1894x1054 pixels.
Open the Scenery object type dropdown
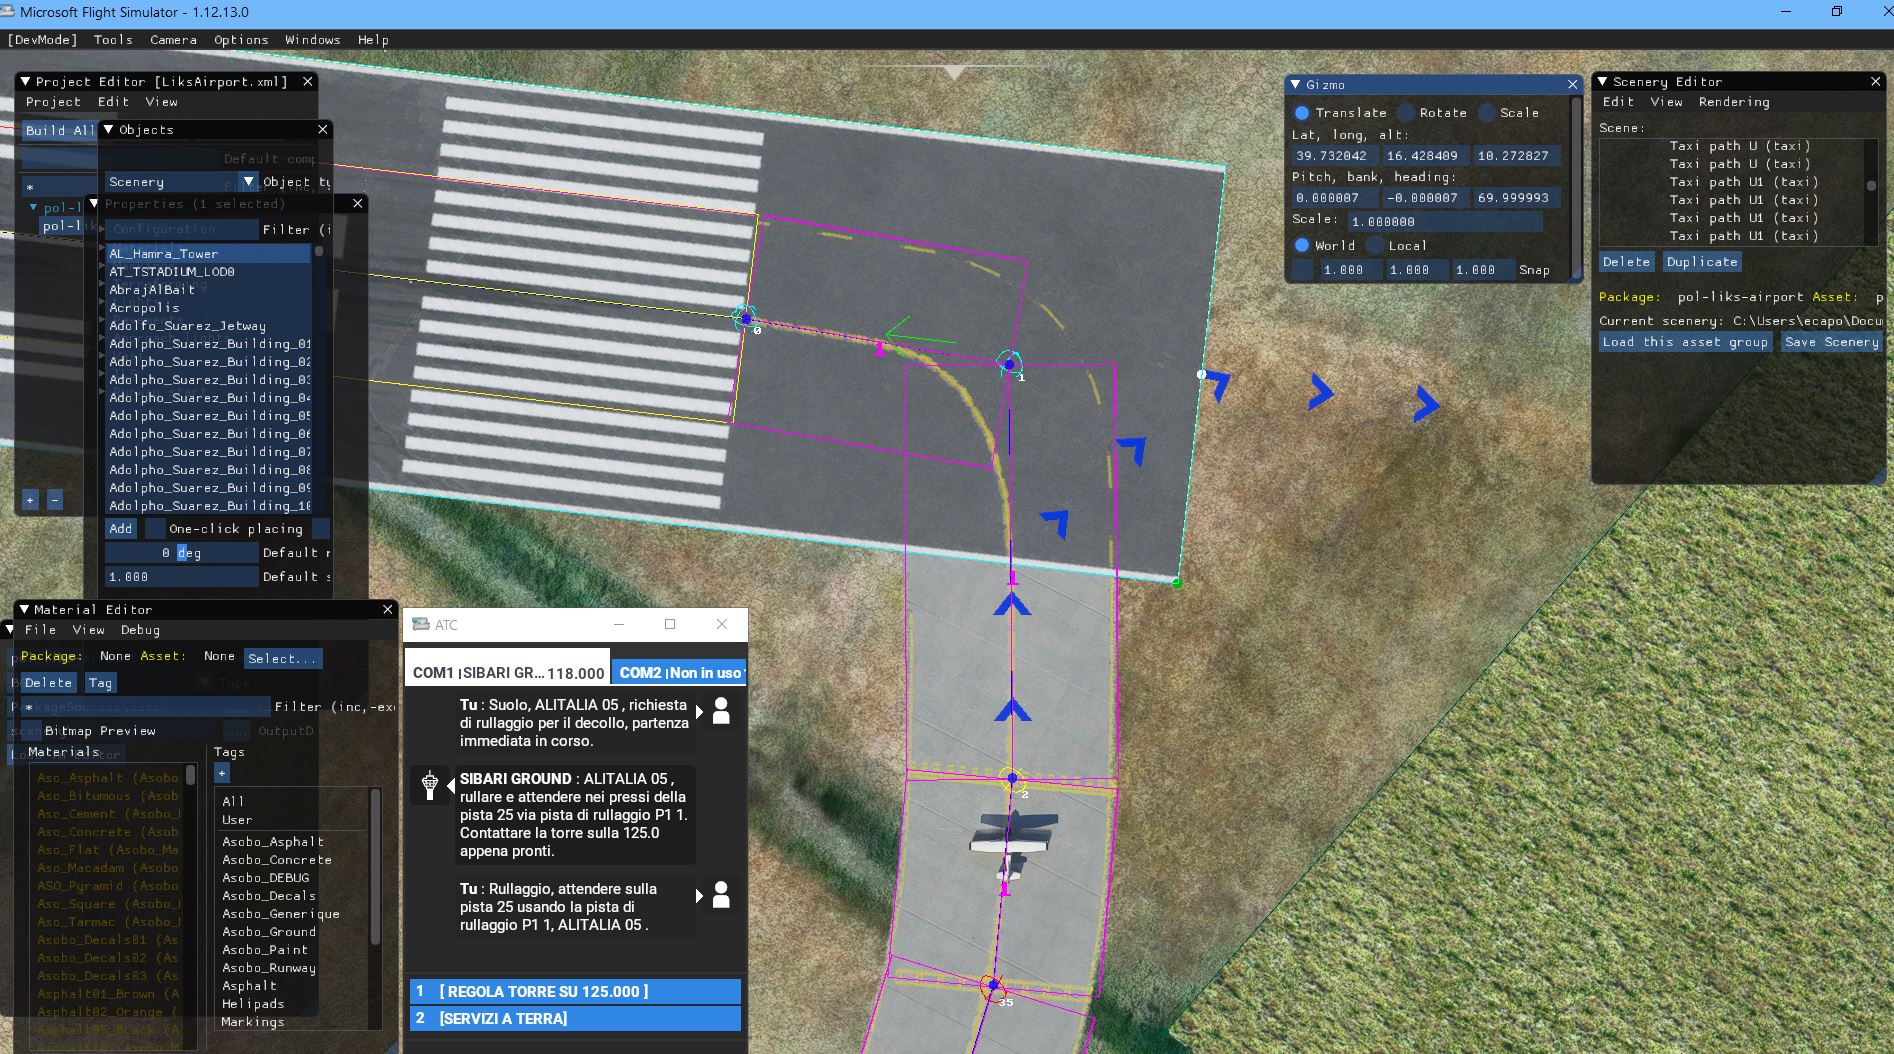249,181
